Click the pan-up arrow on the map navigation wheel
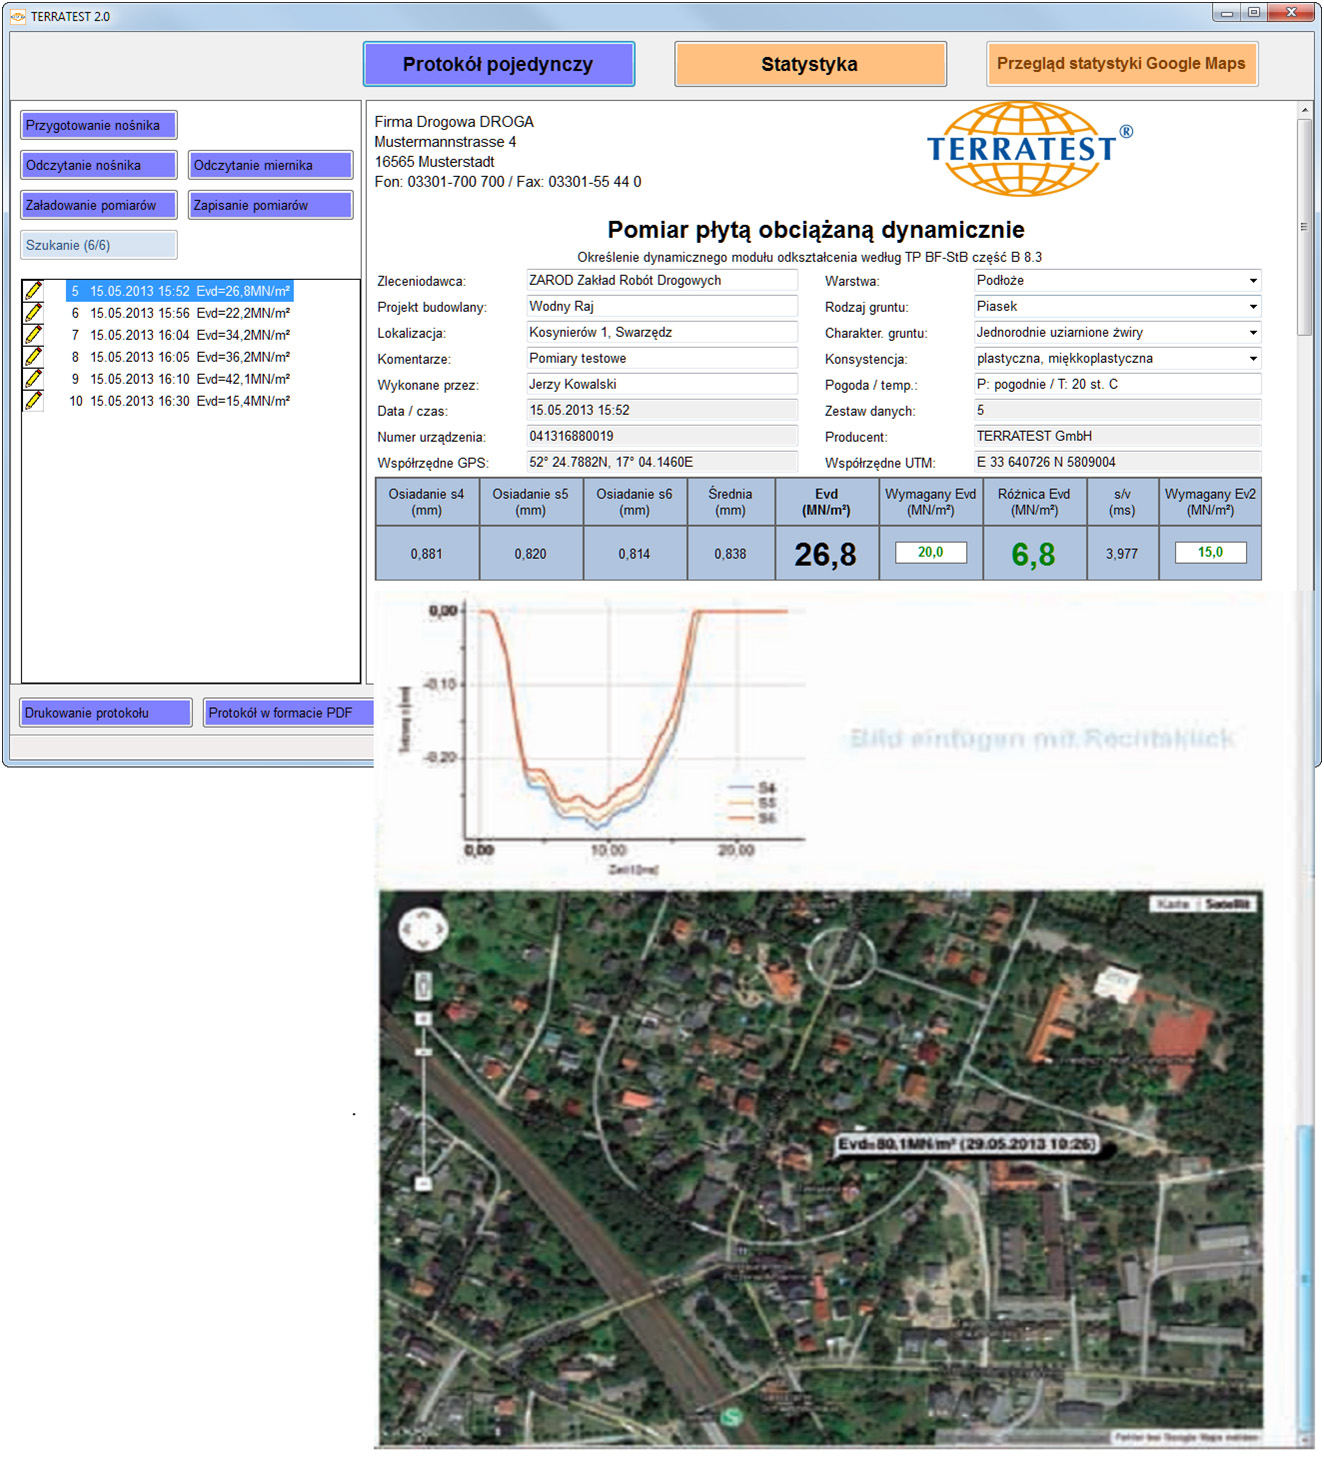 click(x=424, y=913)
